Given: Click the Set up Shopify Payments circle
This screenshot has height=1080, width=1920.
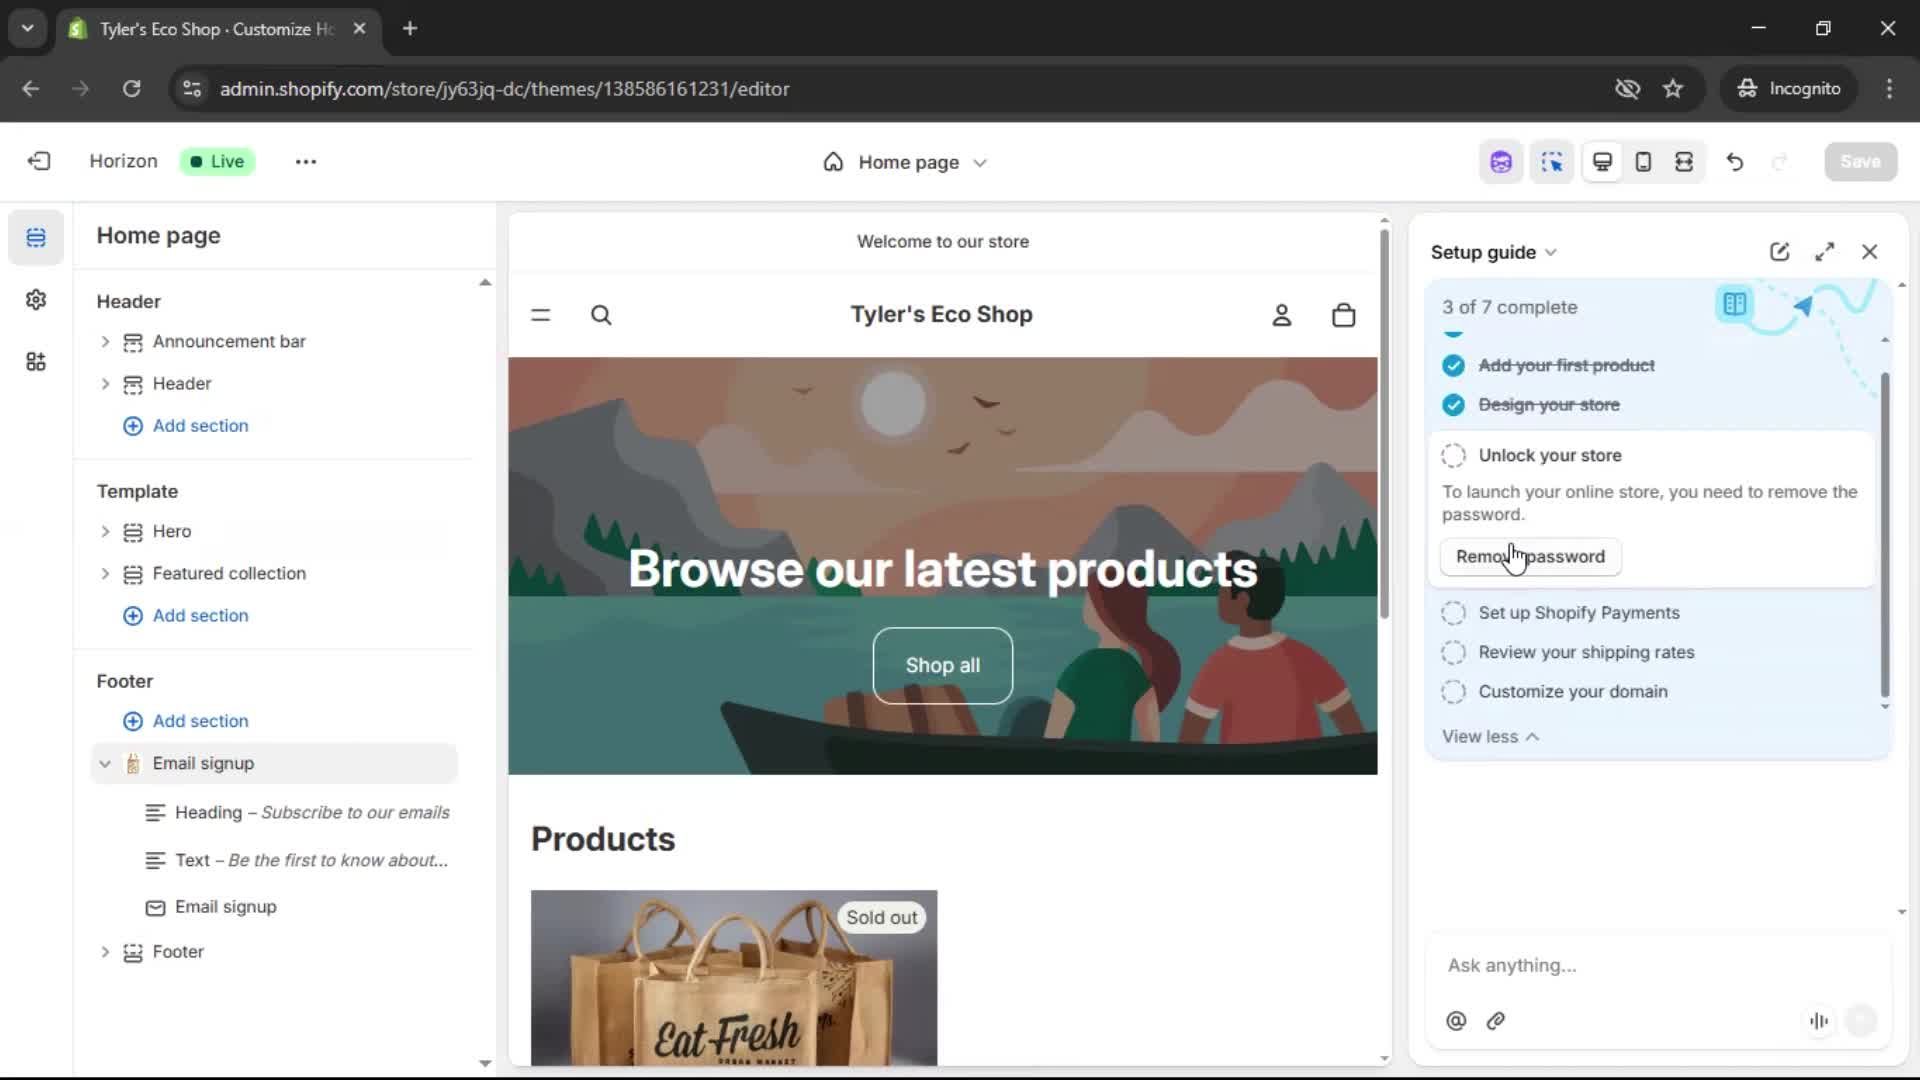Looking at the screenshot, I should point(1454,613).
